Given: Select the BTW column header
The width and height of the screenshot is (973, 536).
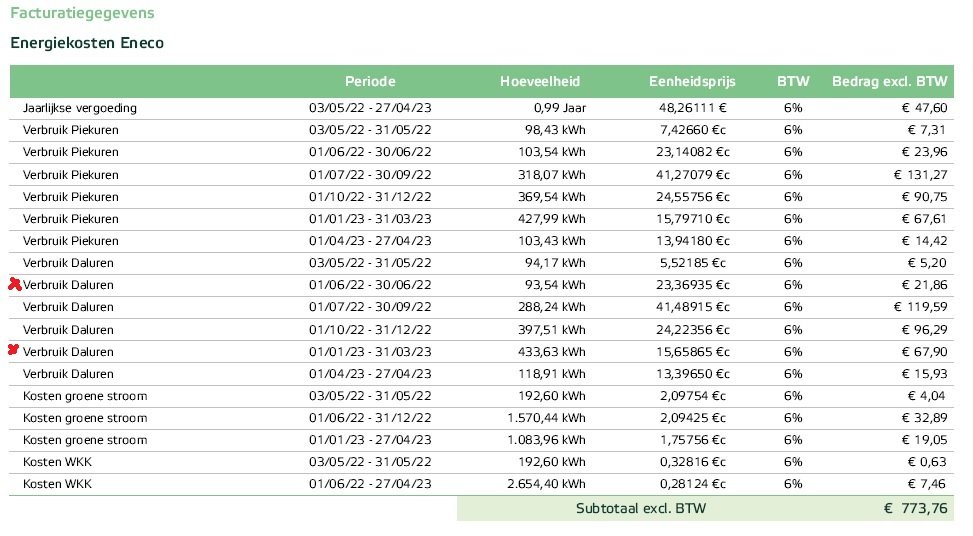Looking at the screenshot, I should pos(793,82).
